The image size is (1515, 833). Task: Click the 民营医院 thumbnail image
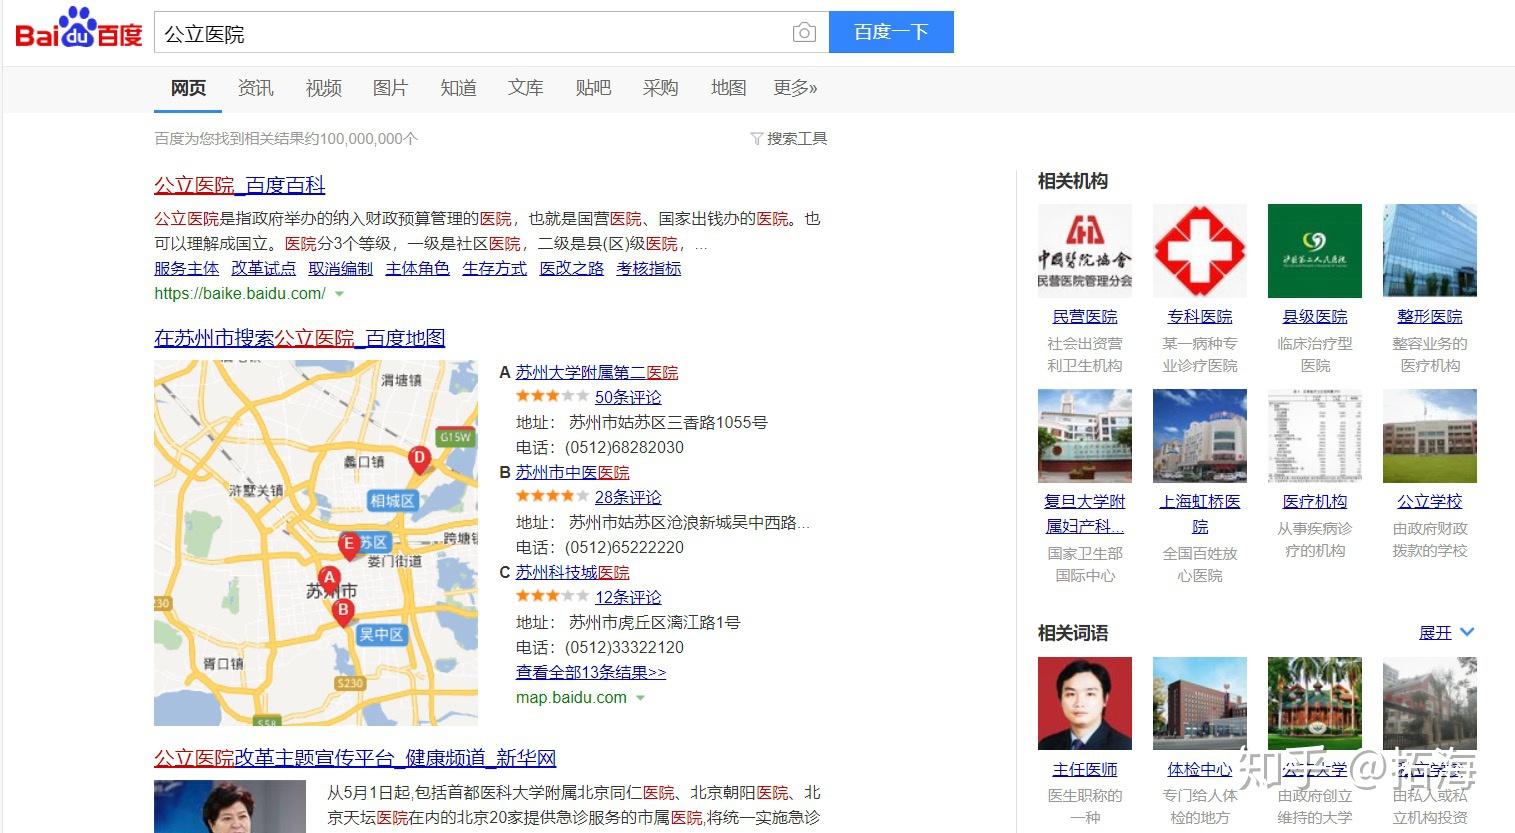1085,251
